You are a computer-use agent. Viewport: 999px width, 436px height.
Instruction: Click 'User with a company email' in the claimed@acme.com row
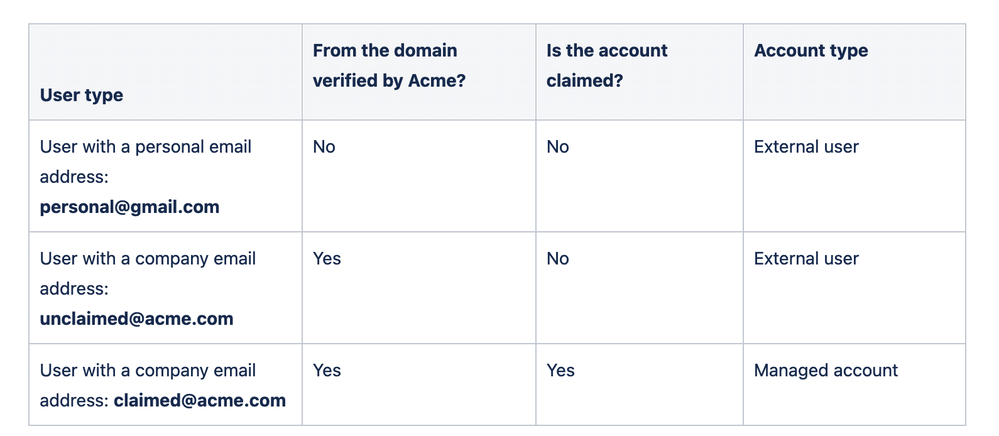148,371
